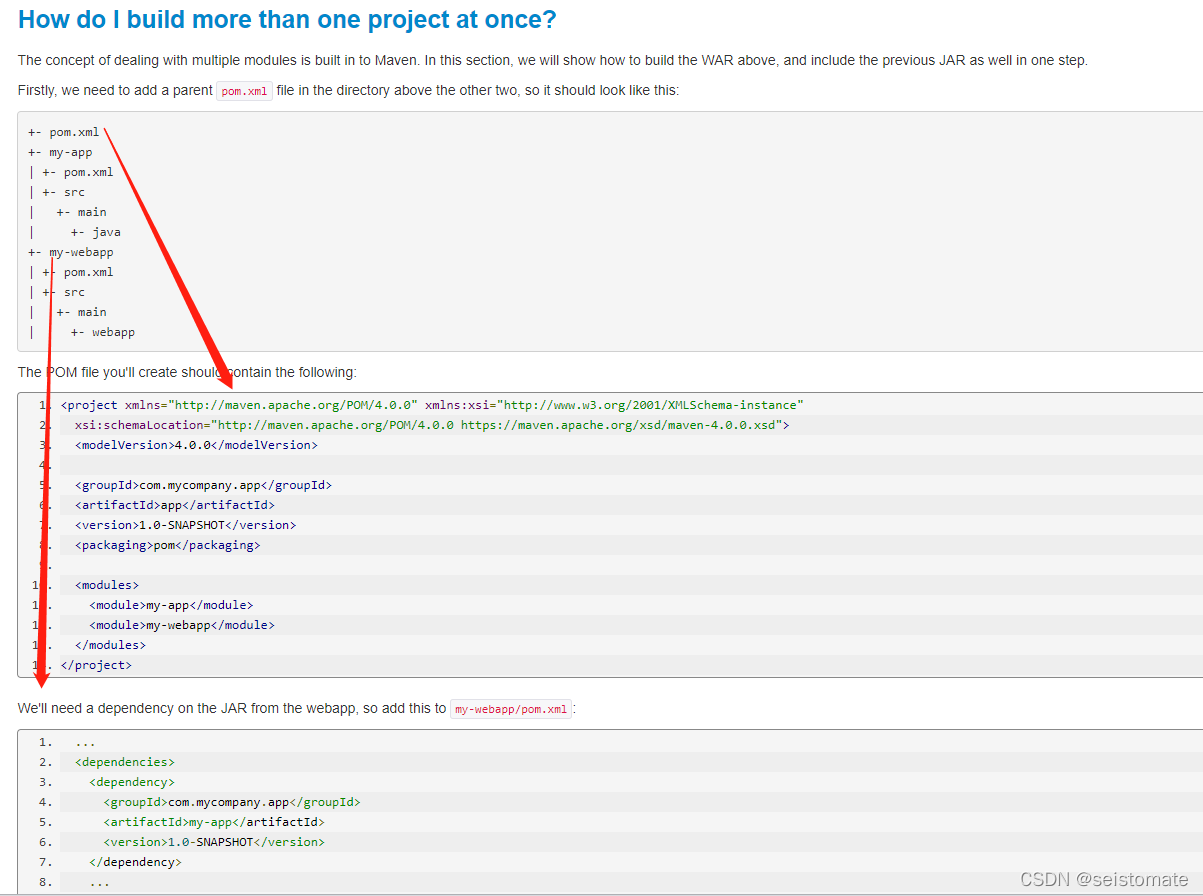Click the artifactId my-app dependency line
The height and width of the screenshot is (896, 1203).
click(214, 822)
